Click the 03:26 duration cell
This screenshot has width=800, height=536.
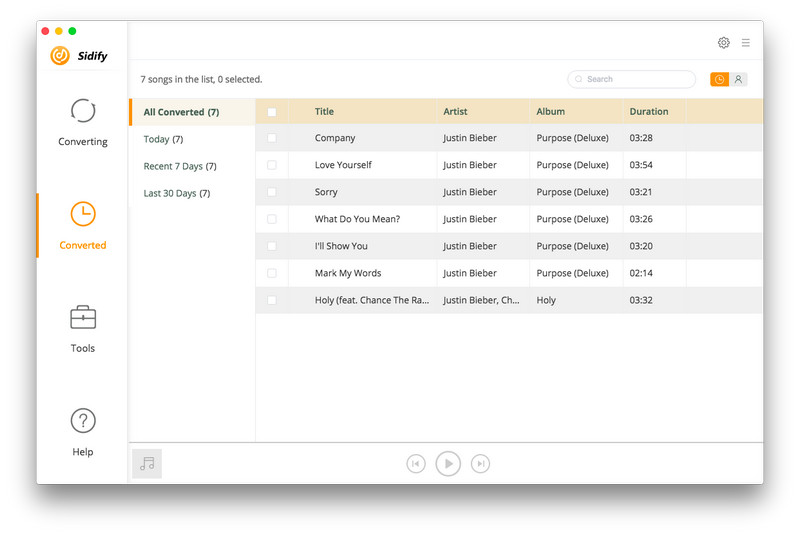click(641, 219)
